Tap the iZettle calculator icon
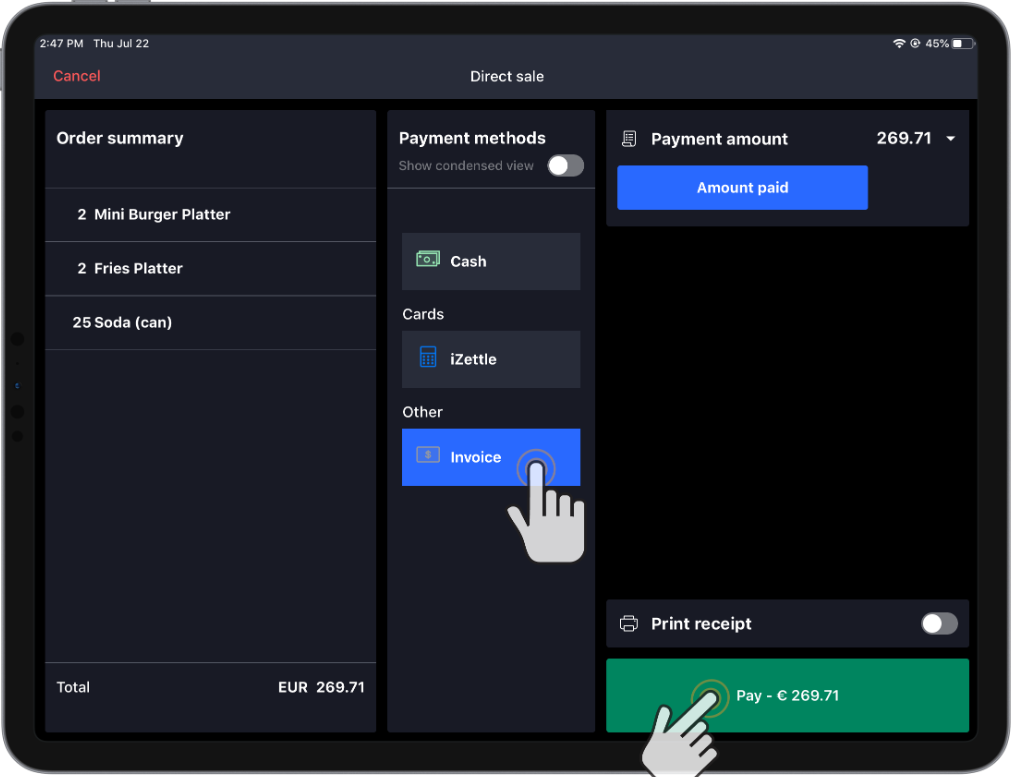Image resolution: width=1012 pixels, height=777 pixels. (x=428, y=358)
